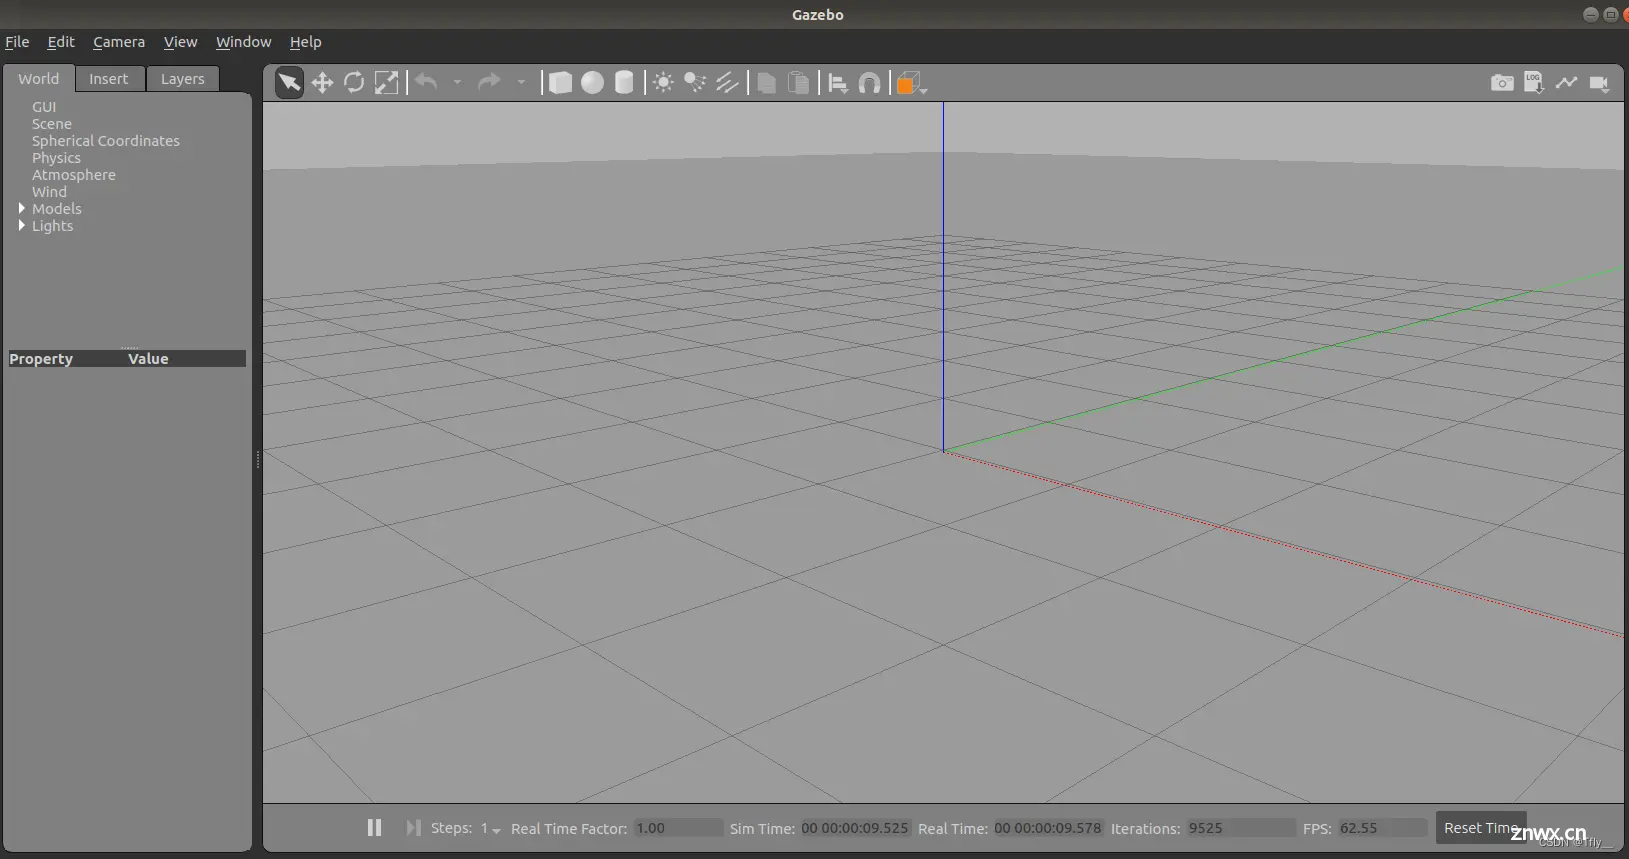The height and width of the screenshot is (859, 1629).
Task: Open the undo history dropdown arrow
Action: tap(457, 82)
